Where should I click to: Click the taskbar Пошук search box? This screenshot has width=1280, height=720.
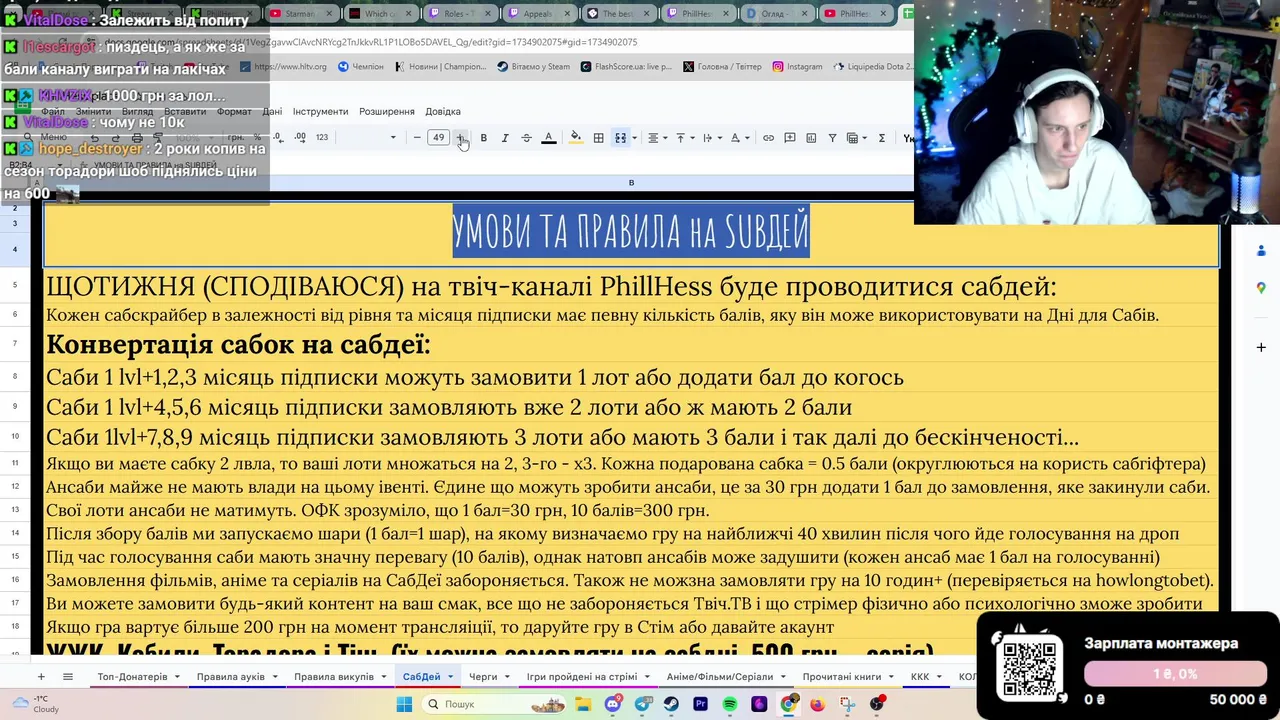click(495, 704)
